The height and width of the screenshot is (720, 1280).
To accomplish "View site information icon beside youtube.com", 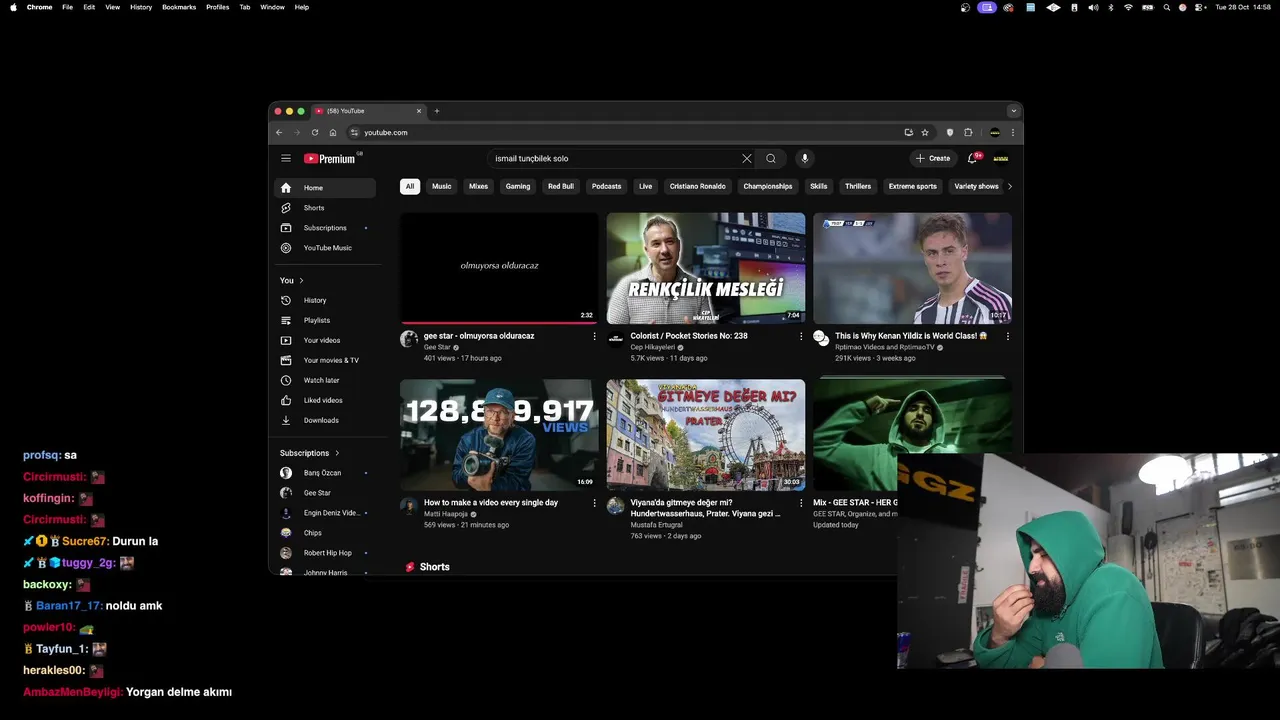I will [x=354, y=132].
